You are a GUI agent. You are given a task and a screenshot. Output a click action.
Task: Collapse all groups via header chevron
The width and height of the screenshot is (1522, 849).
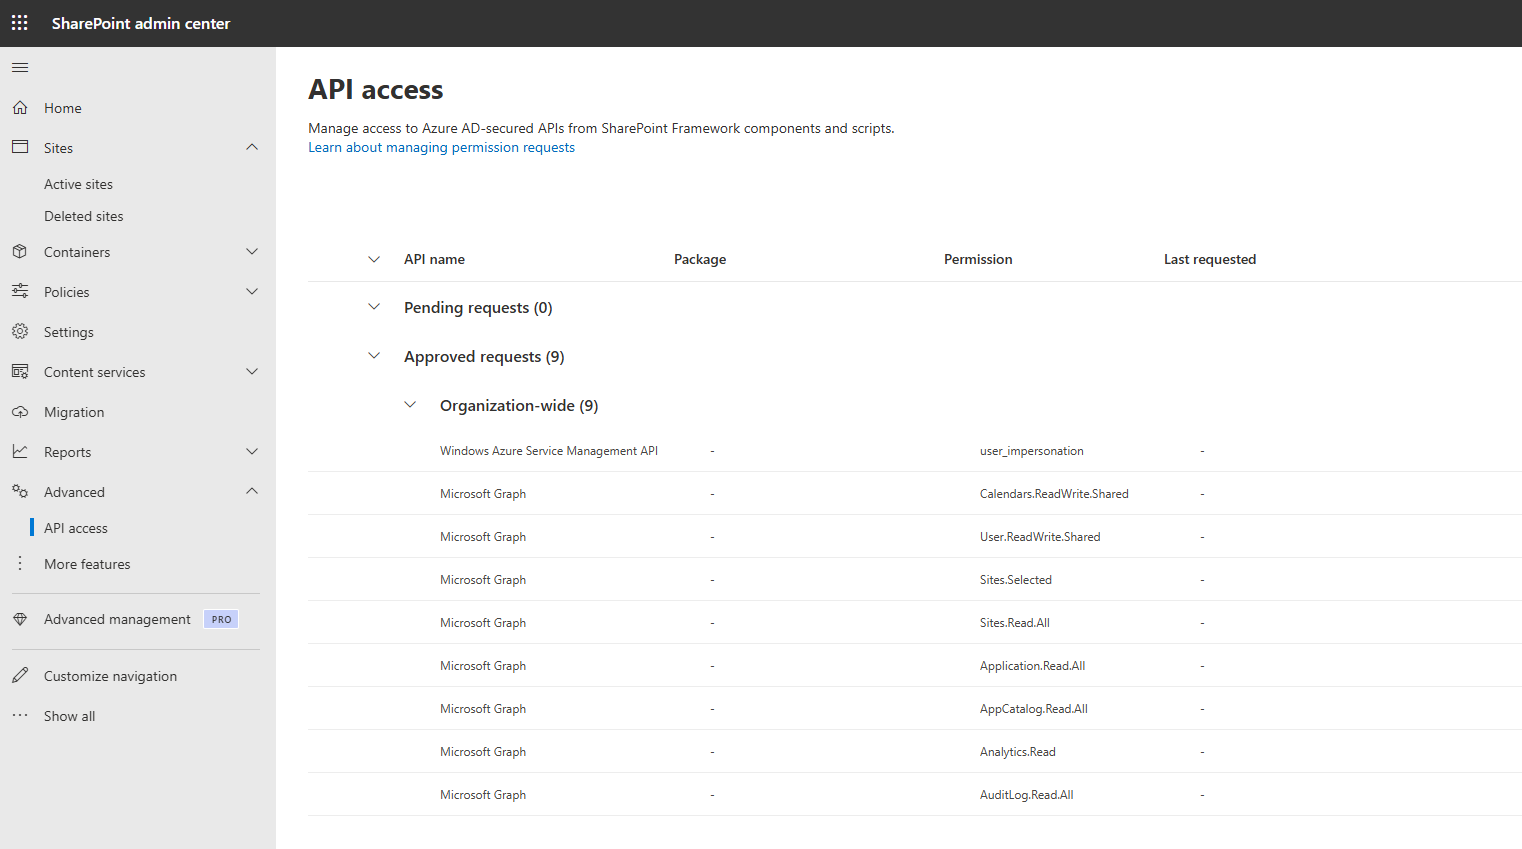[374, 259]
